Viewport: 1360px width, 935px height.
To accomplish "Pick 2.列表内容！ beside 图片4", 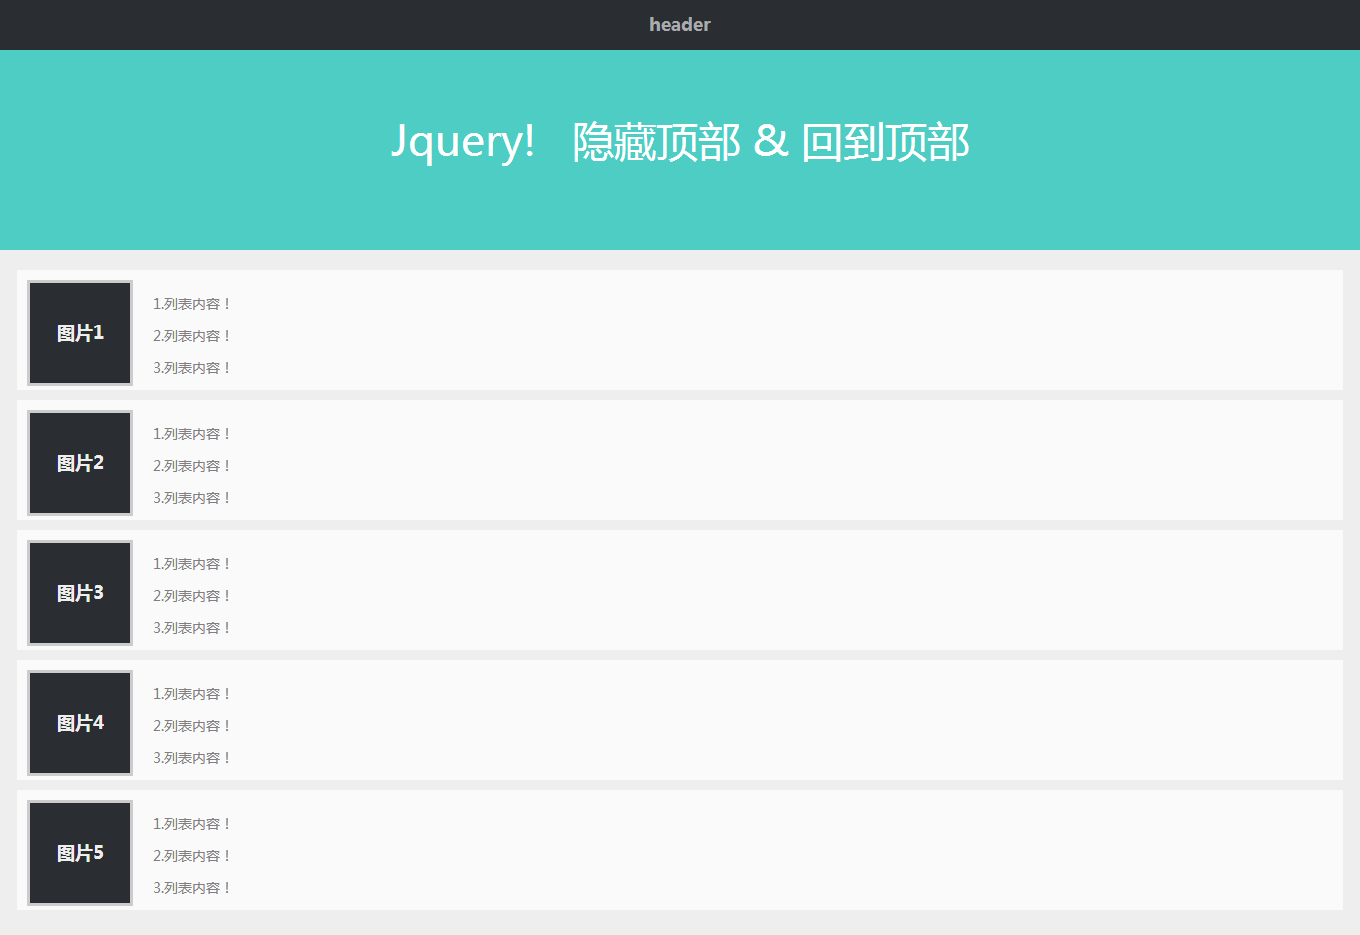I will (192, 726).
